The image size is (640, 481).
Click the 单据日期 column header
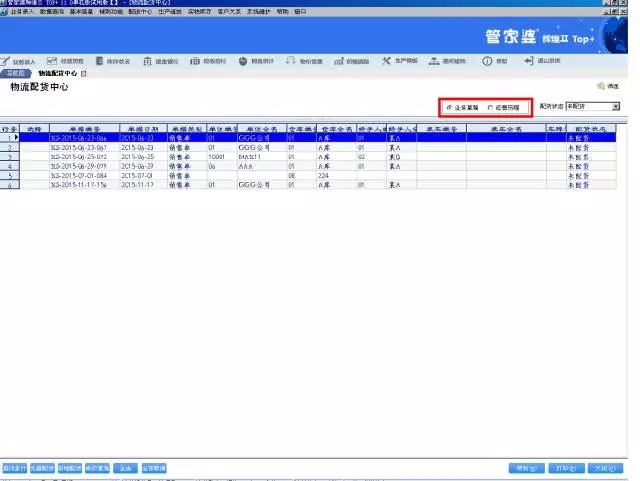pos(142,129)
